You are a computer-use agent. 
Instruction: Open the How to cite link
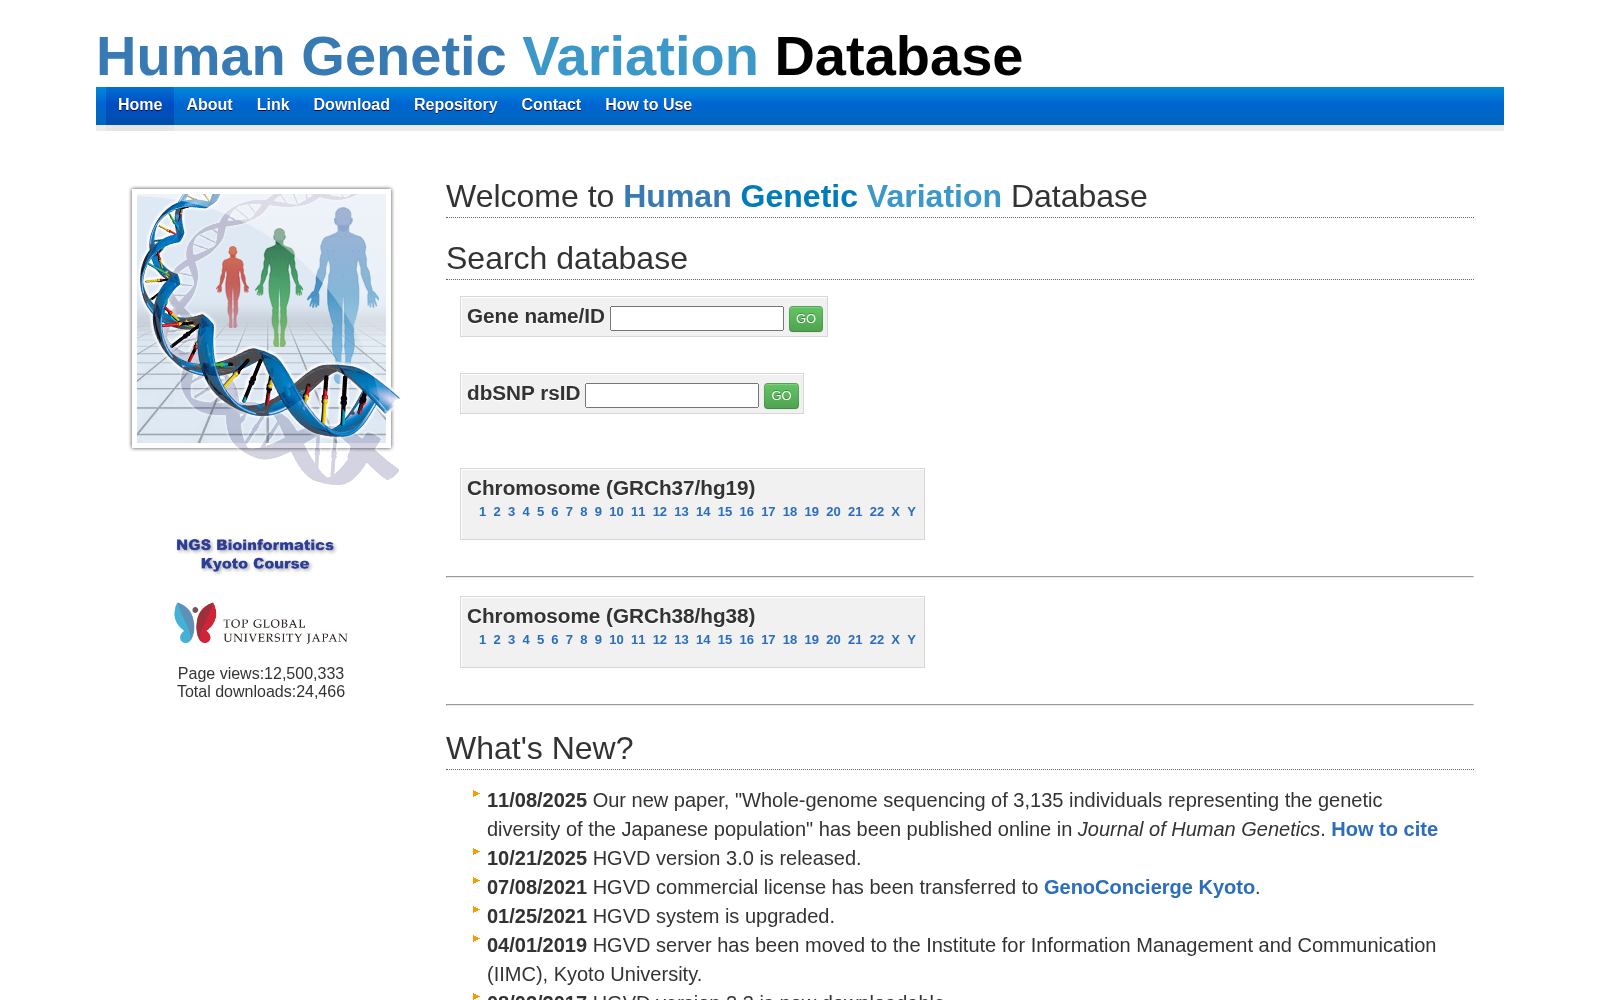pos(1384,829)
